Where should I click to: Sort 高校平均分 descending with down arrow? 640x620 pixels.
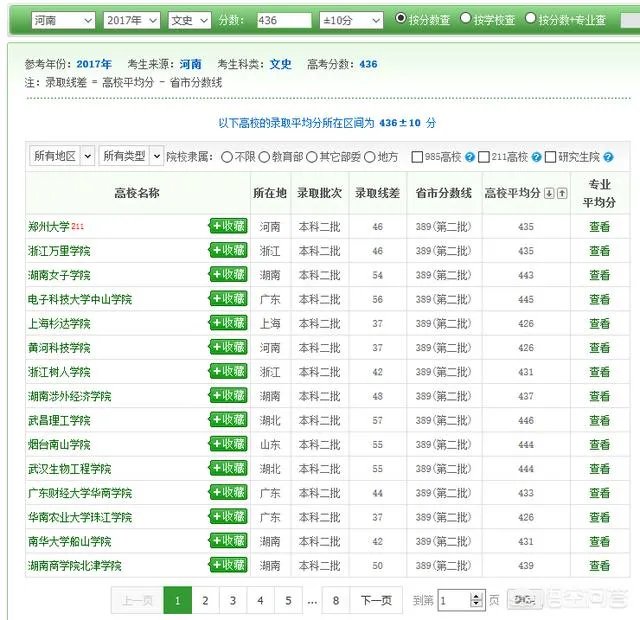coord(549,193)
